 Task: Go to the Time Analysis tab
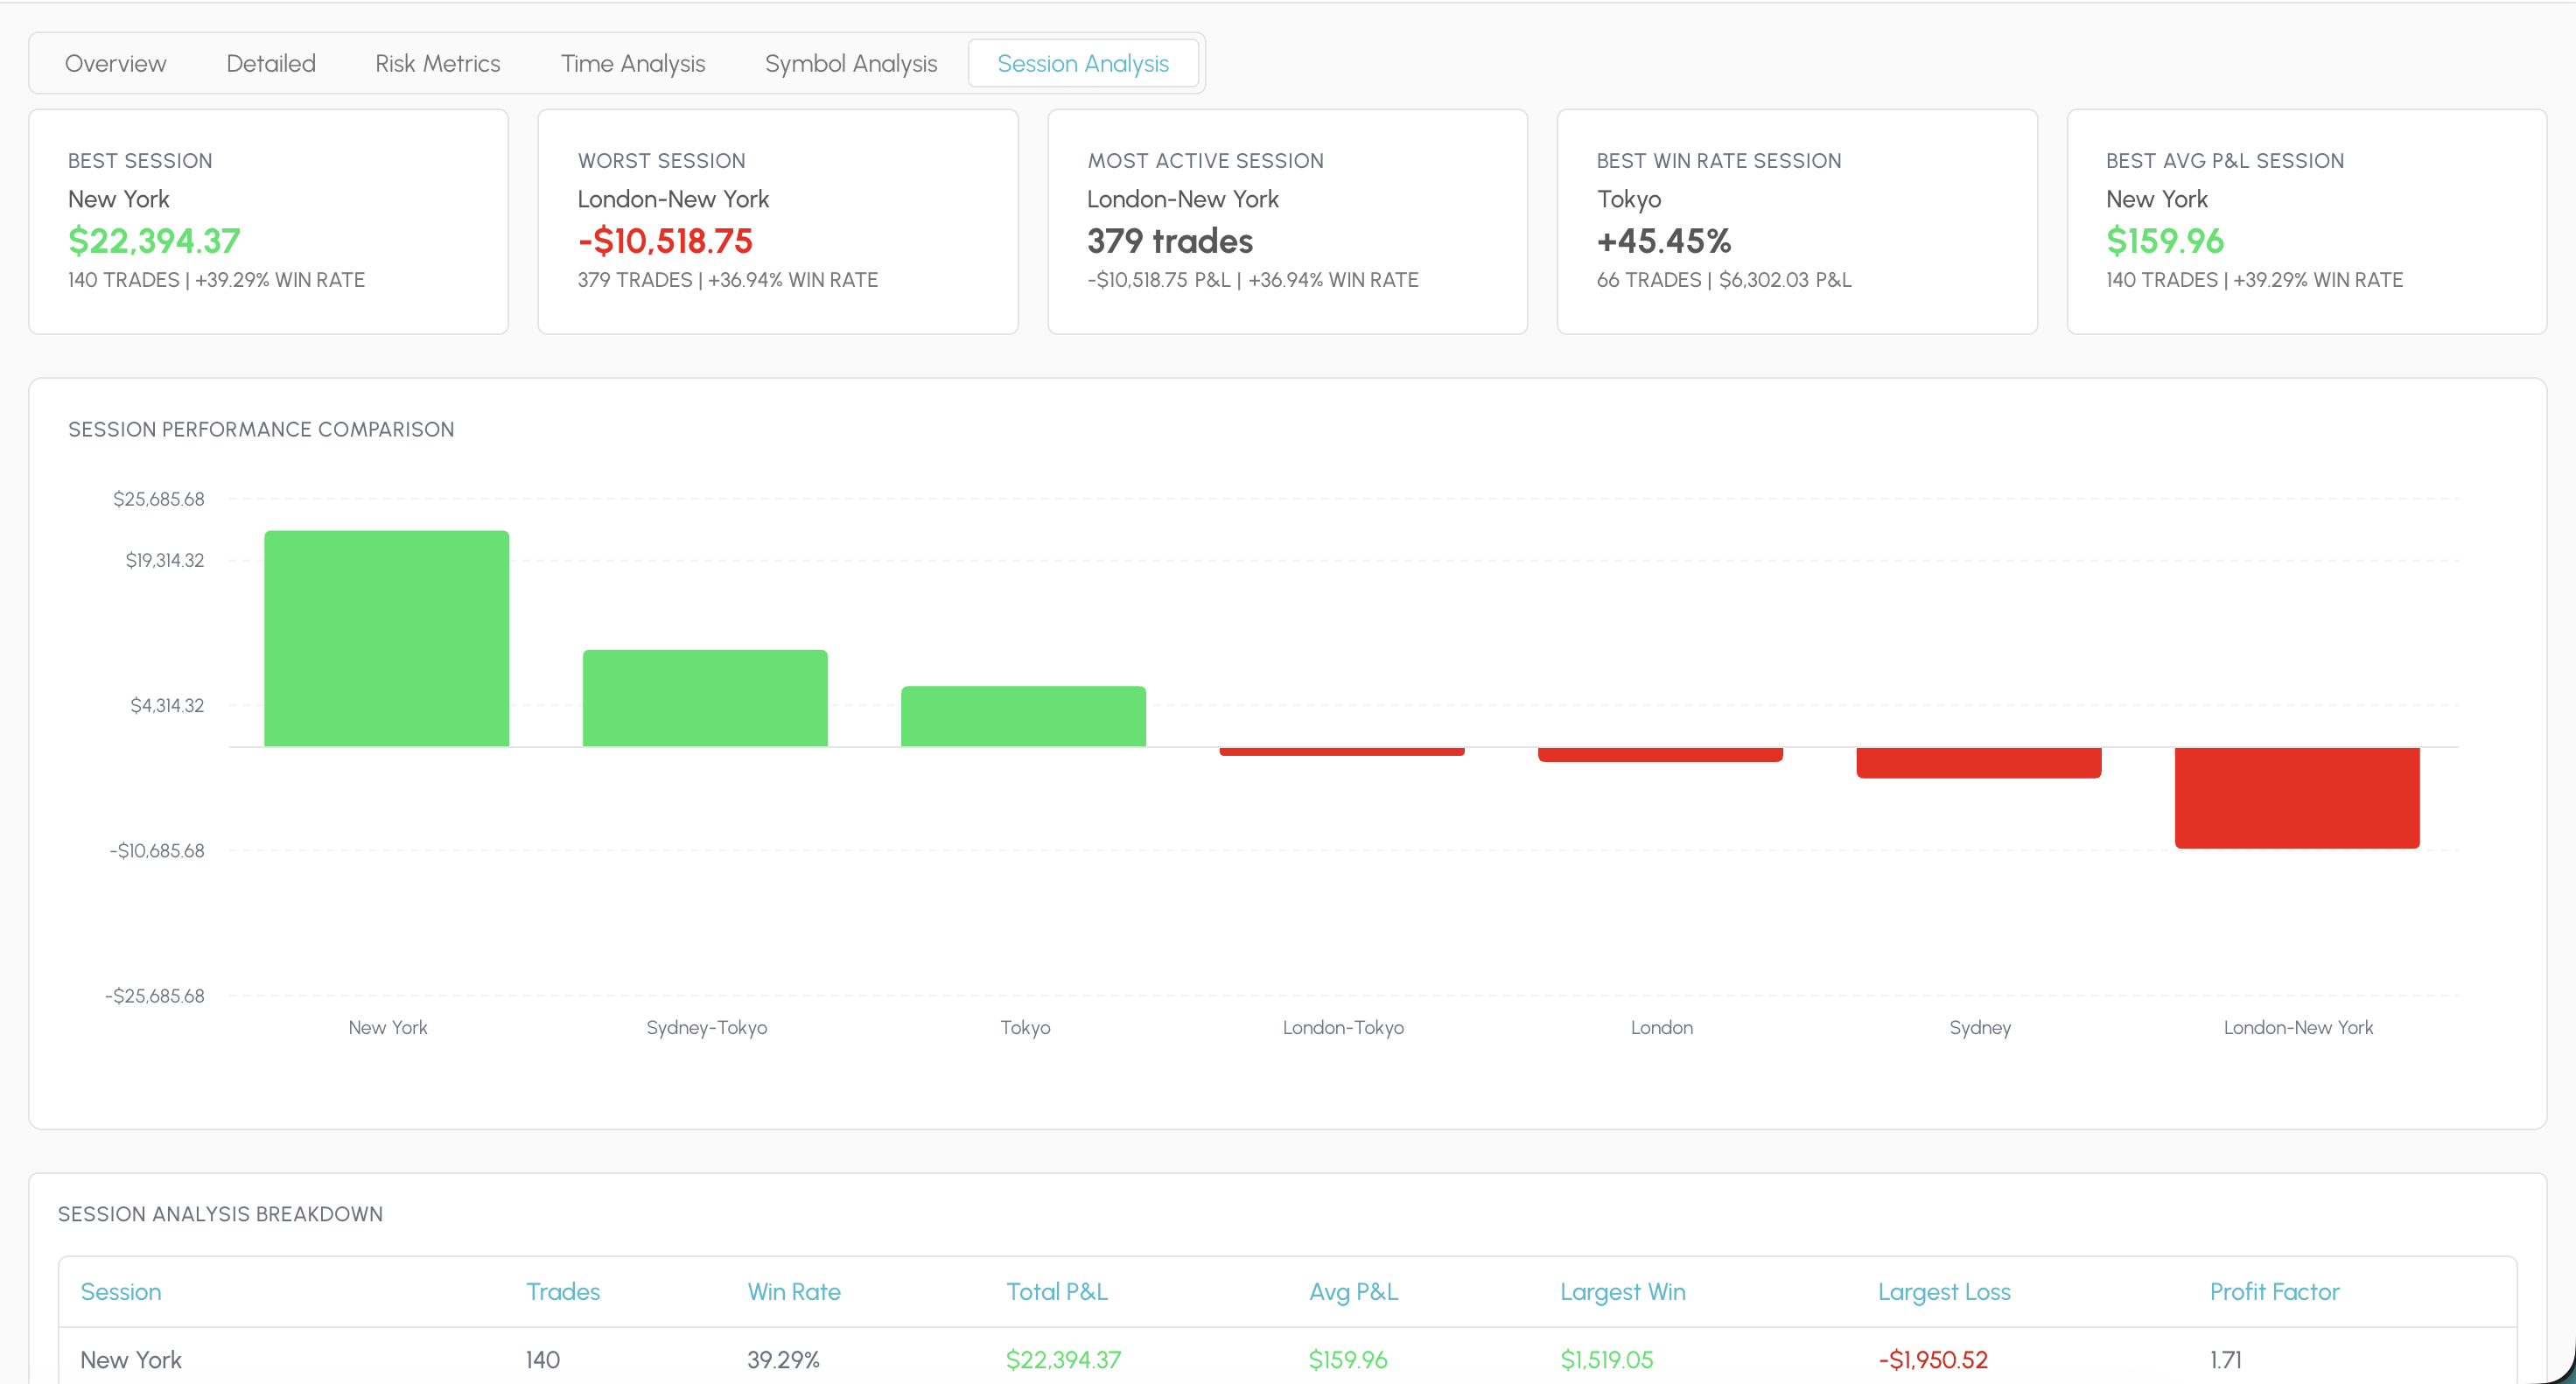pyautogui.click(x=632, y=63)
